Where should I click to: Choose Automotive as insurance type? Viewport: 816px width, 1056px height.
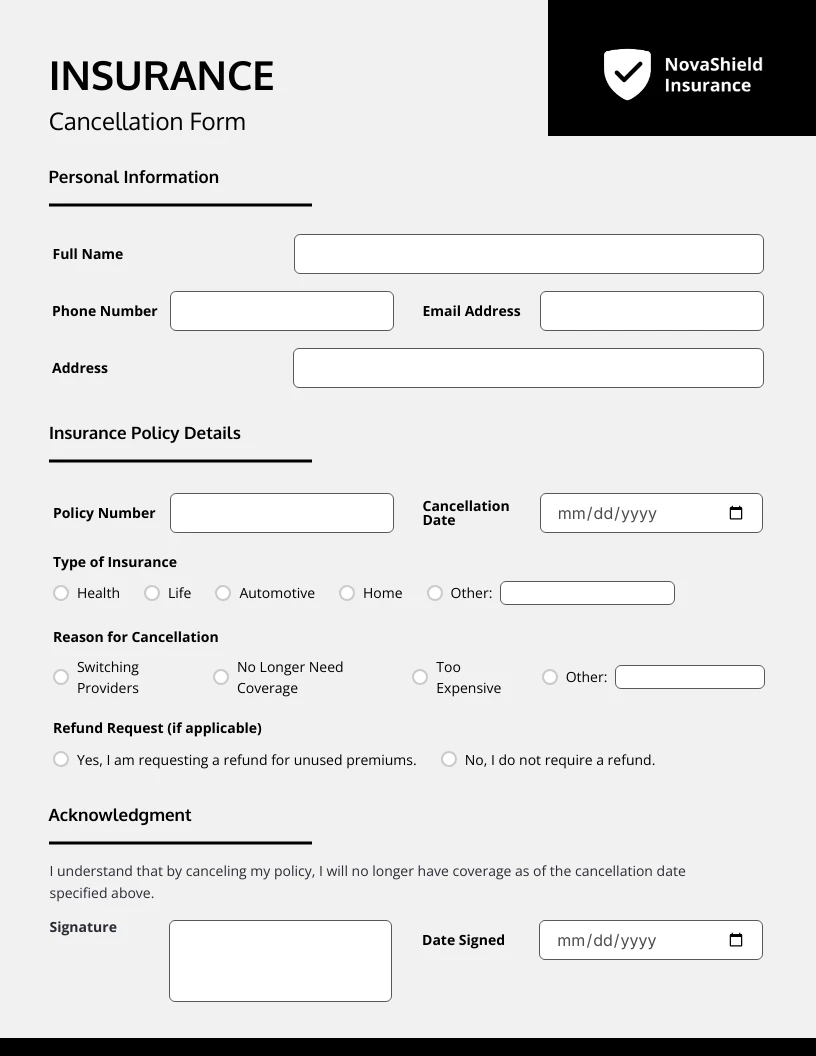(x=222, y=593)
